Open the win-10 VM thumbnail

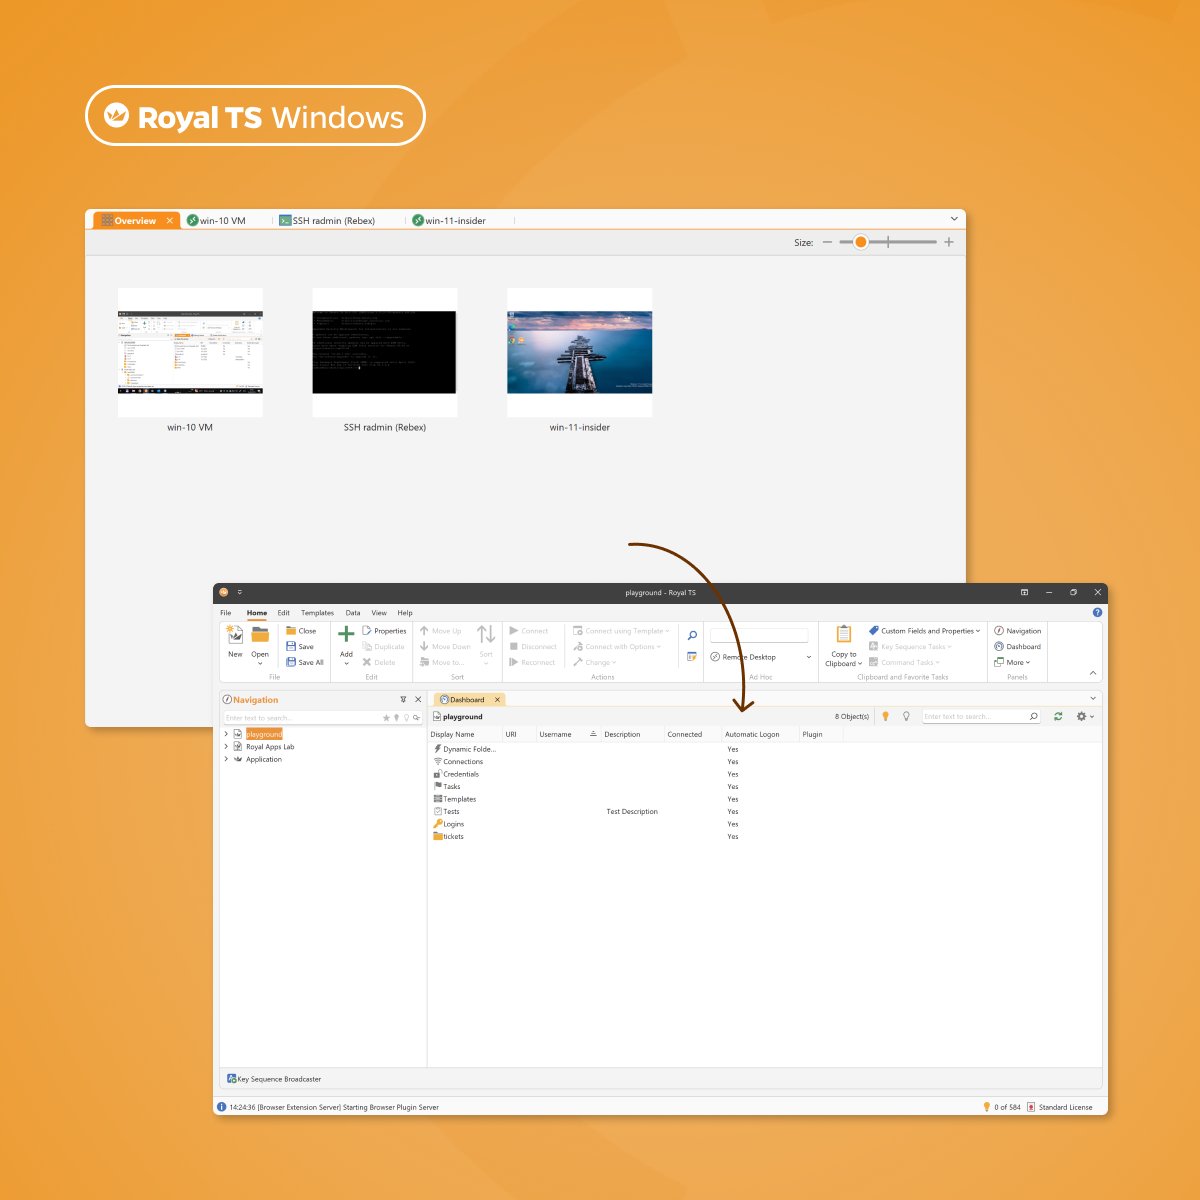pyautogui.click(x=190, y=352)
